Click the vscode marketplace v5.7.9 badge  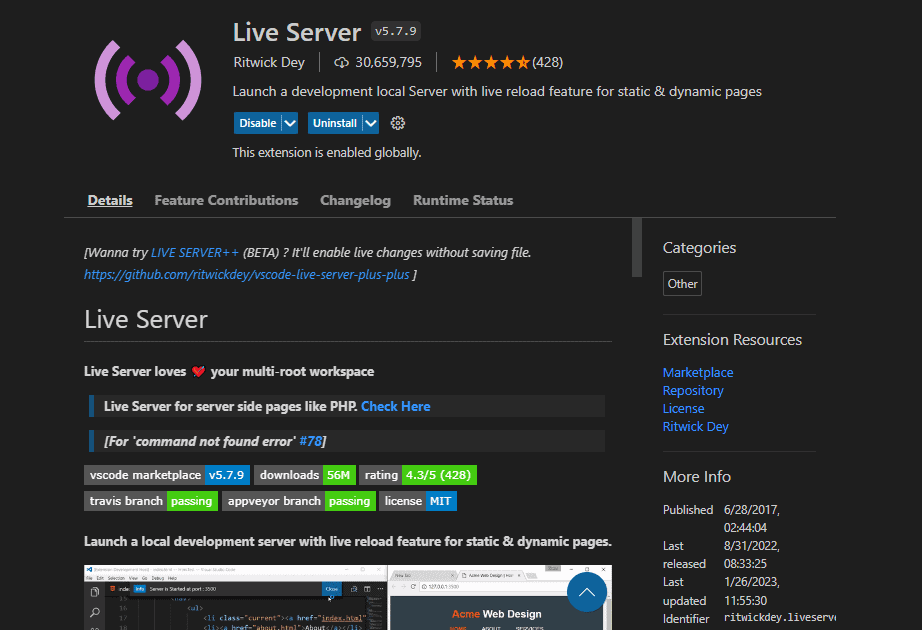pos(167,475)
